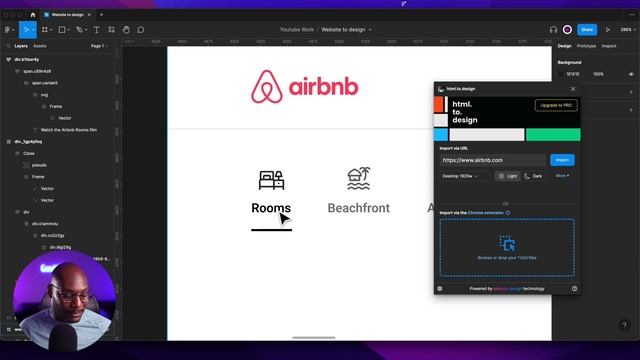Open the Pen tool dropdown arrow
Image resolution: width=640 pixels, height=360 pixels.
pos(86,30)
